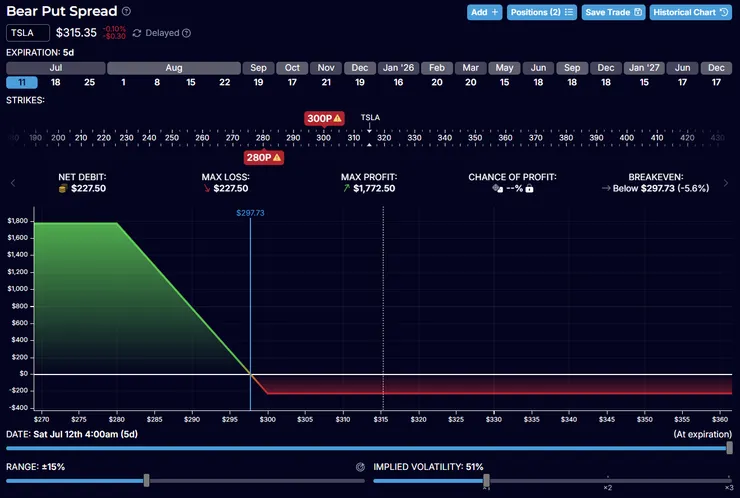
Task: Click the lock icon in Chance of Profit
Action: tap(530, 189)
